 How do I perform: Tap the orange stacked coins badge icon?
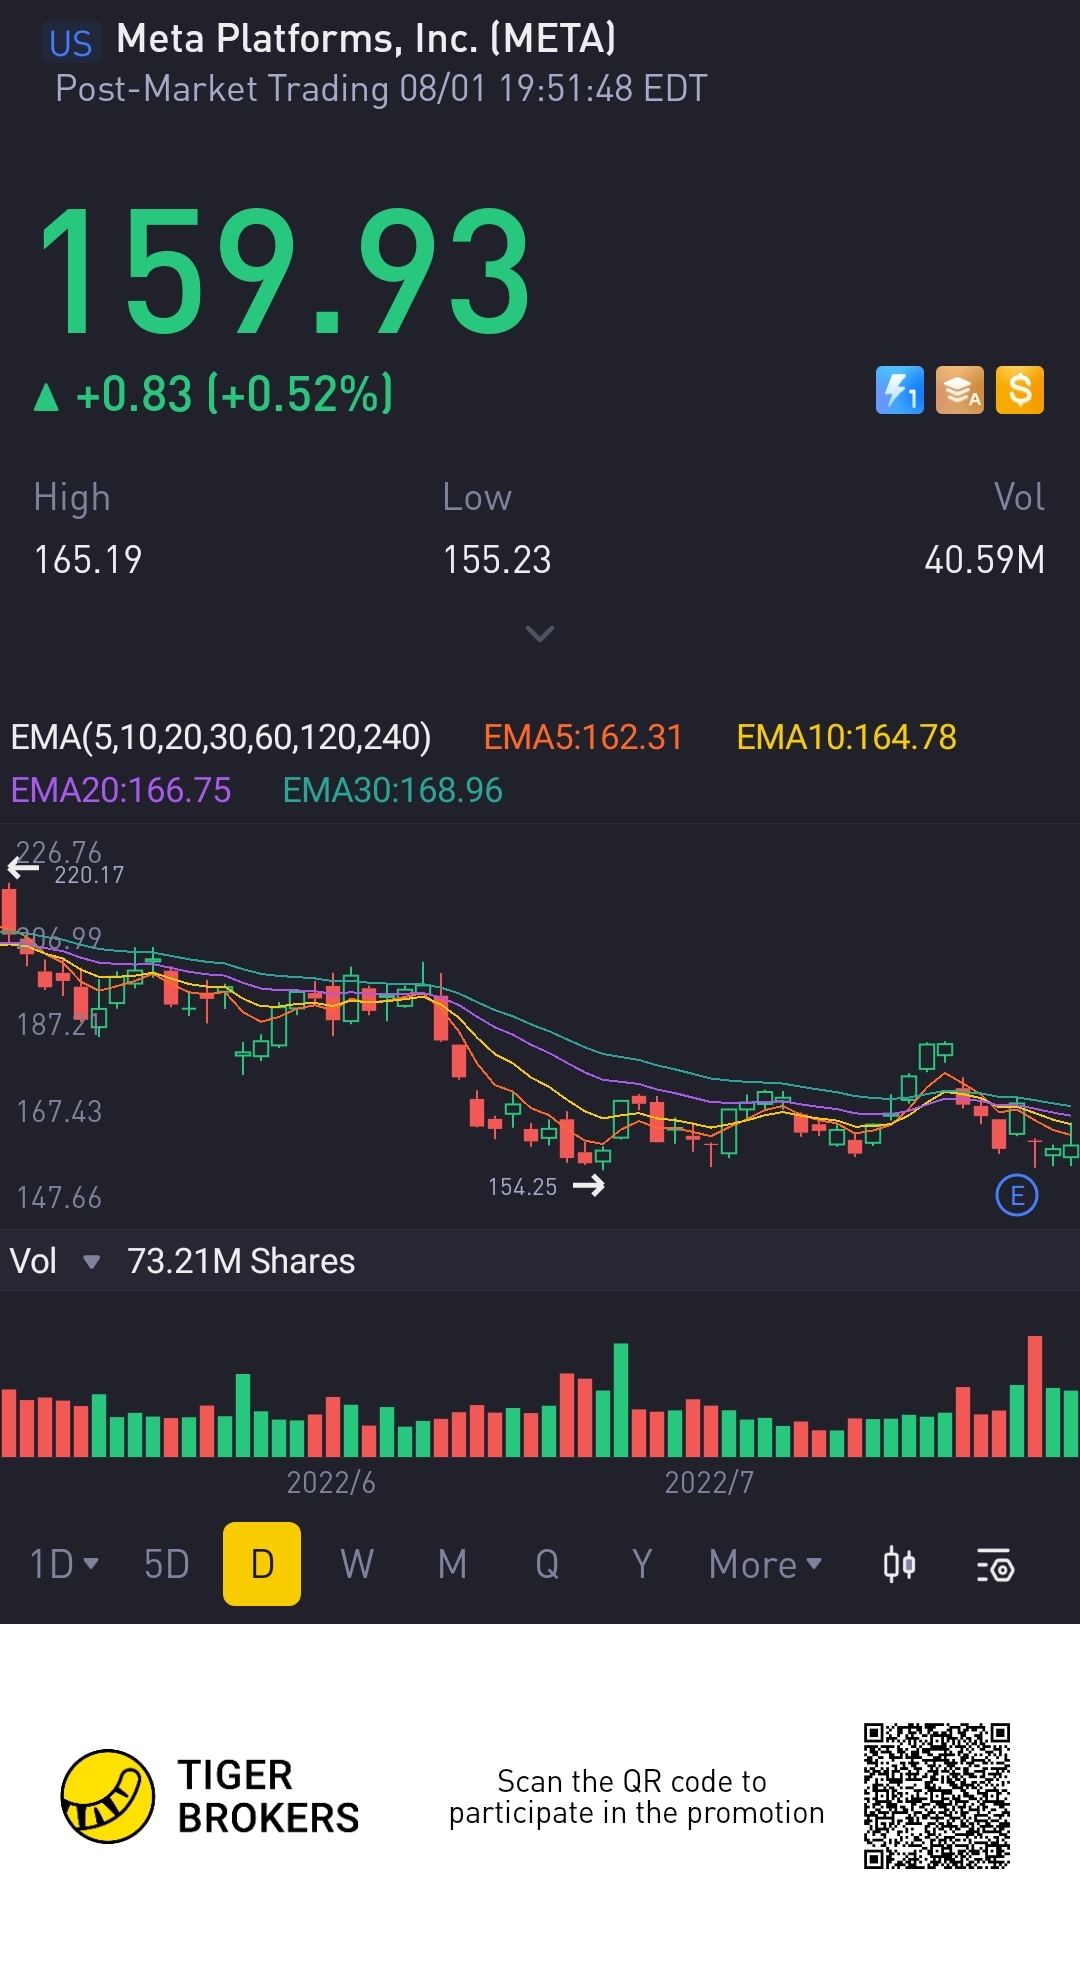point(960,390)
